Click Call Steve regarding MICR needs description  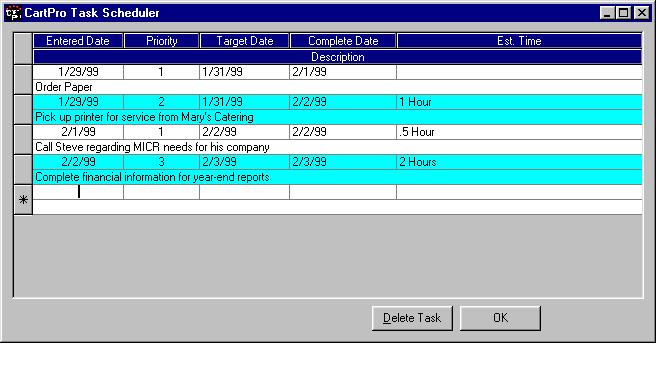(338, 147)
